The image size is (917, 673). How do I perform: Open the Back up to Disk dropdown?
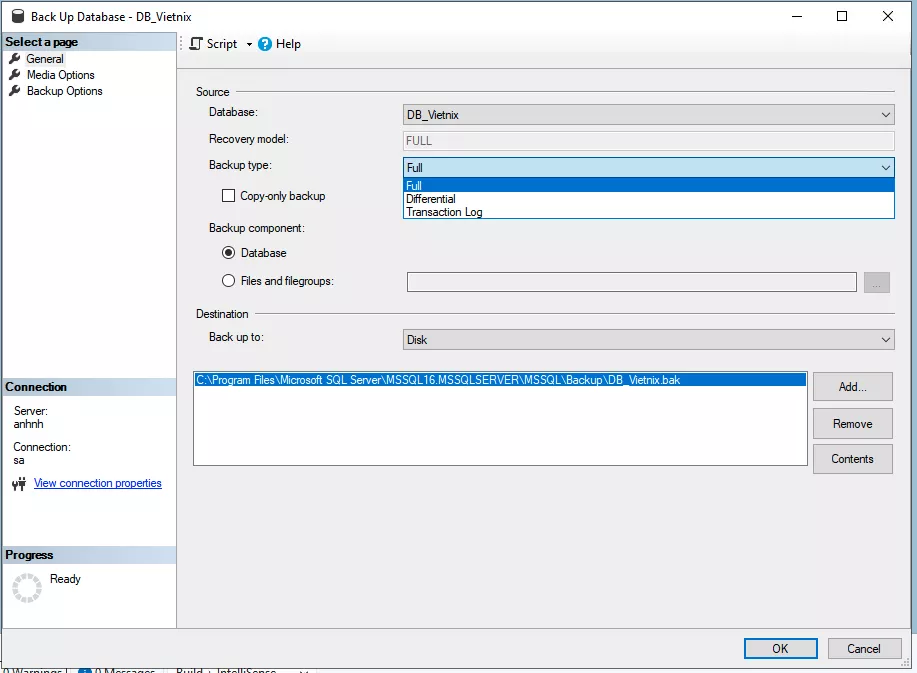648,340
